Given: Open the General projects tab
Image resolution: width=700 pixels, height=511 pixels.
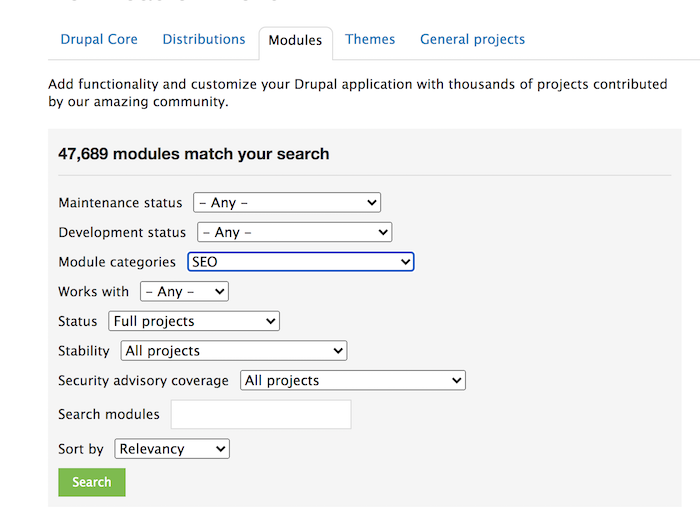Looking at the screenshot, I should coord(472,39).
